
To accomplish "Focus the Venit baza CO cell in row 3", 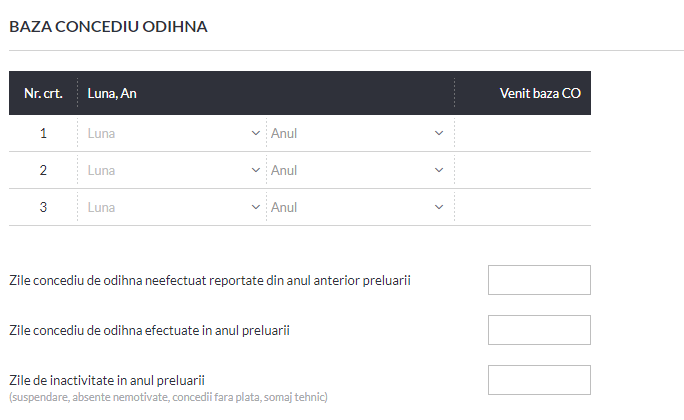I will [x=523, y=207].
